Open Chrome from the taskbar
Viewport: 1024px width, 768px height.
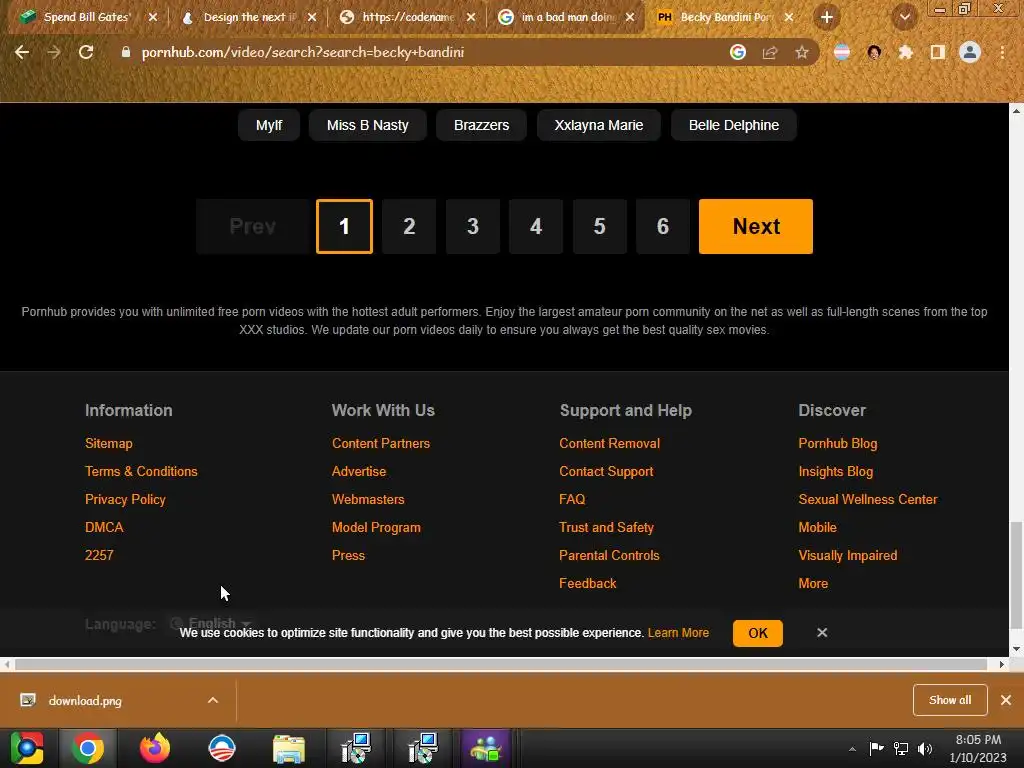88,748
